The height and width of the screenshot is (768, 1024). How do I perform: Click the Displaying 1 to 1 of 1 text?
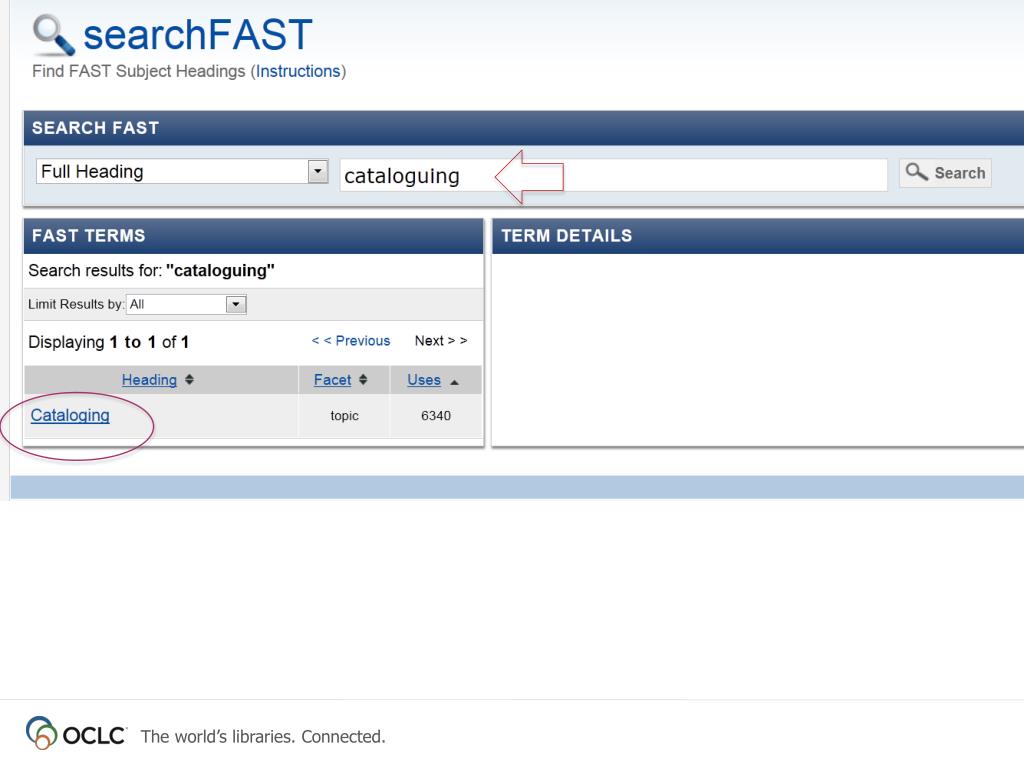108,342
